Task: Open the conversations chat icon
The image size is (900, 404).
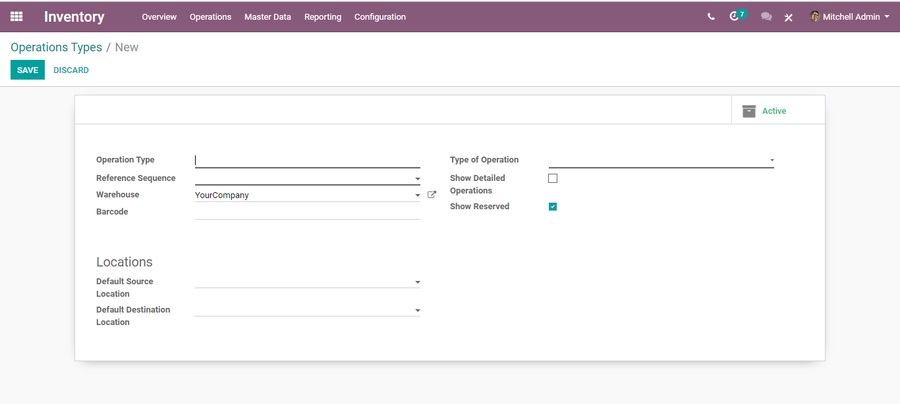Action: 766,17
